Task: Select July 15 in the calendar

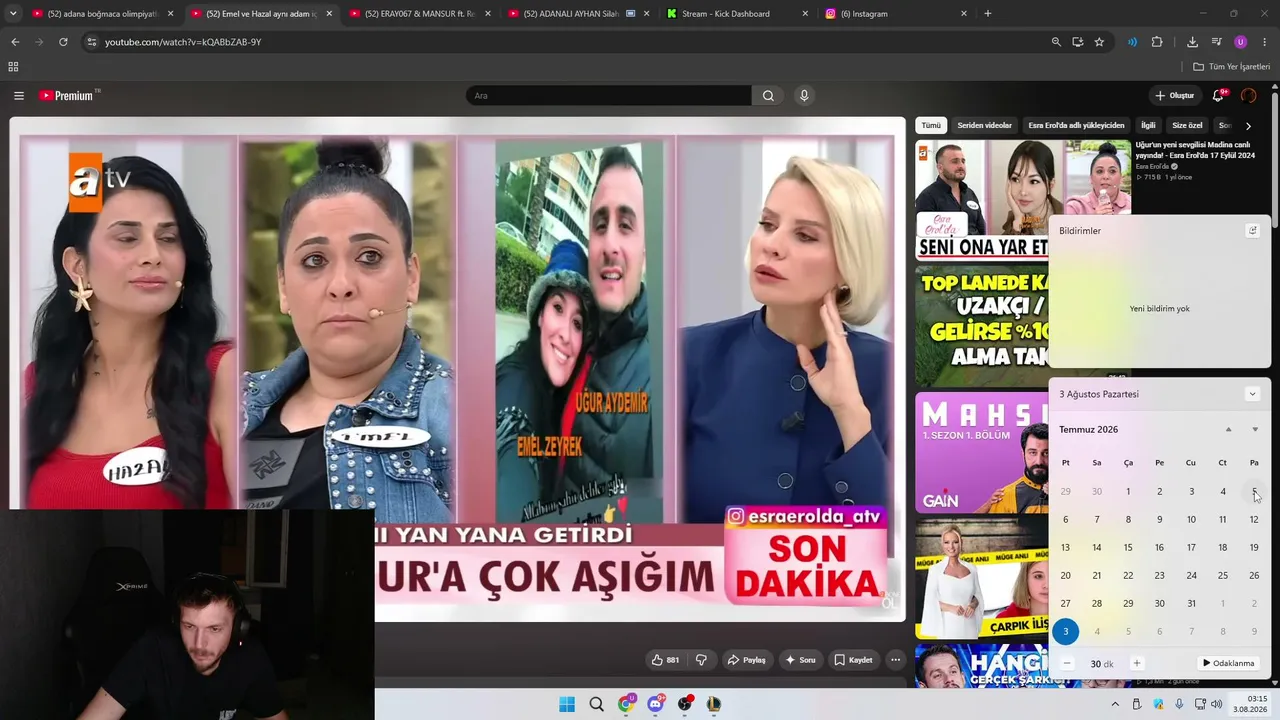Action: (1128, 547)
